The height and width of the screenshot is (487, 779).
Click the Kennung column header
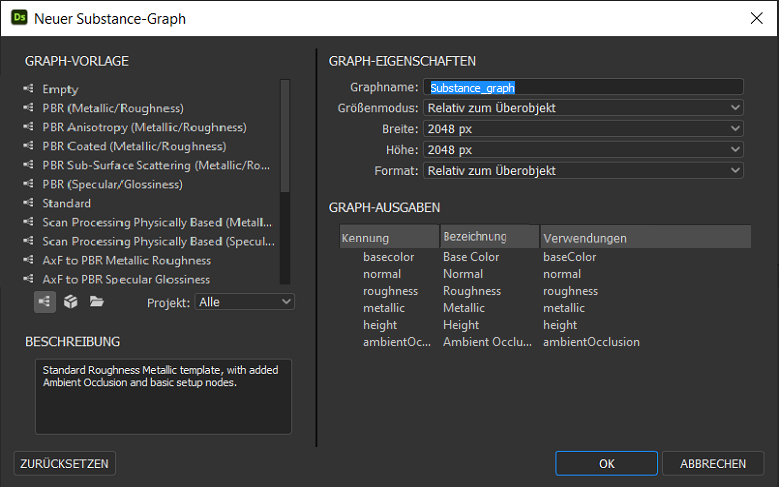(388, 238)
